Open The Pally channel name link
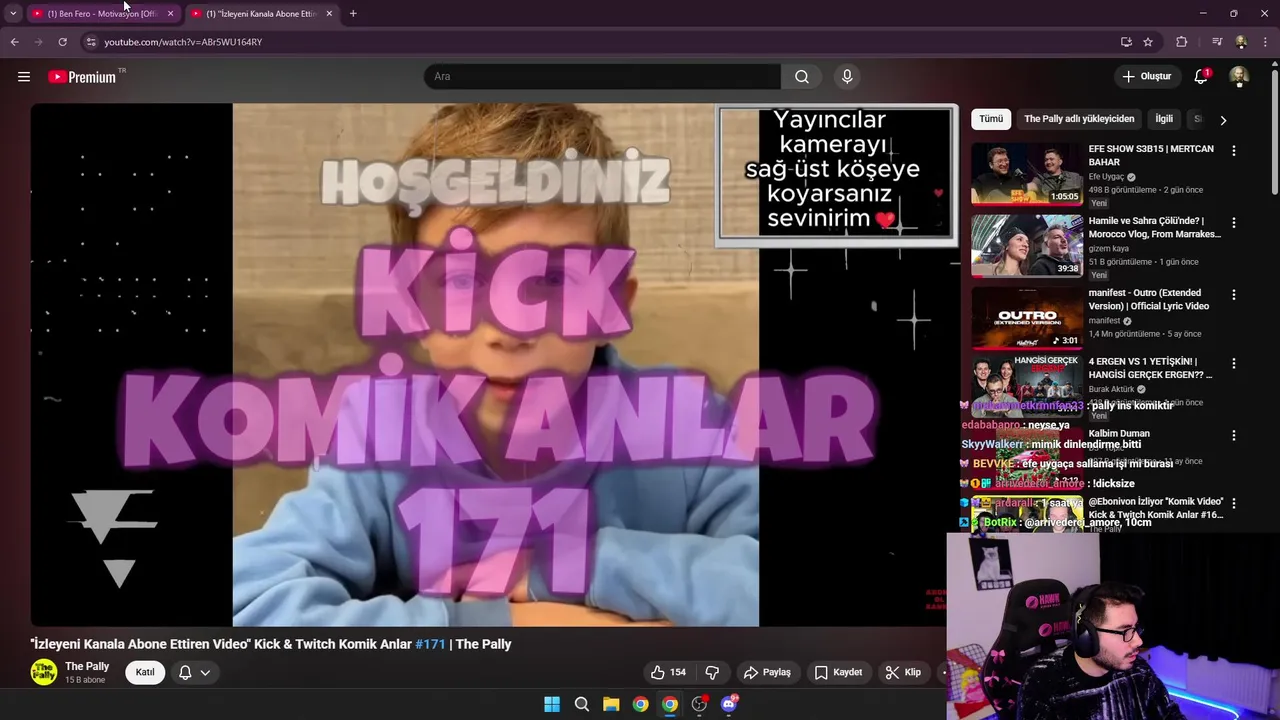Screen dimensions: 1280x720 click(x=87, y=666)
